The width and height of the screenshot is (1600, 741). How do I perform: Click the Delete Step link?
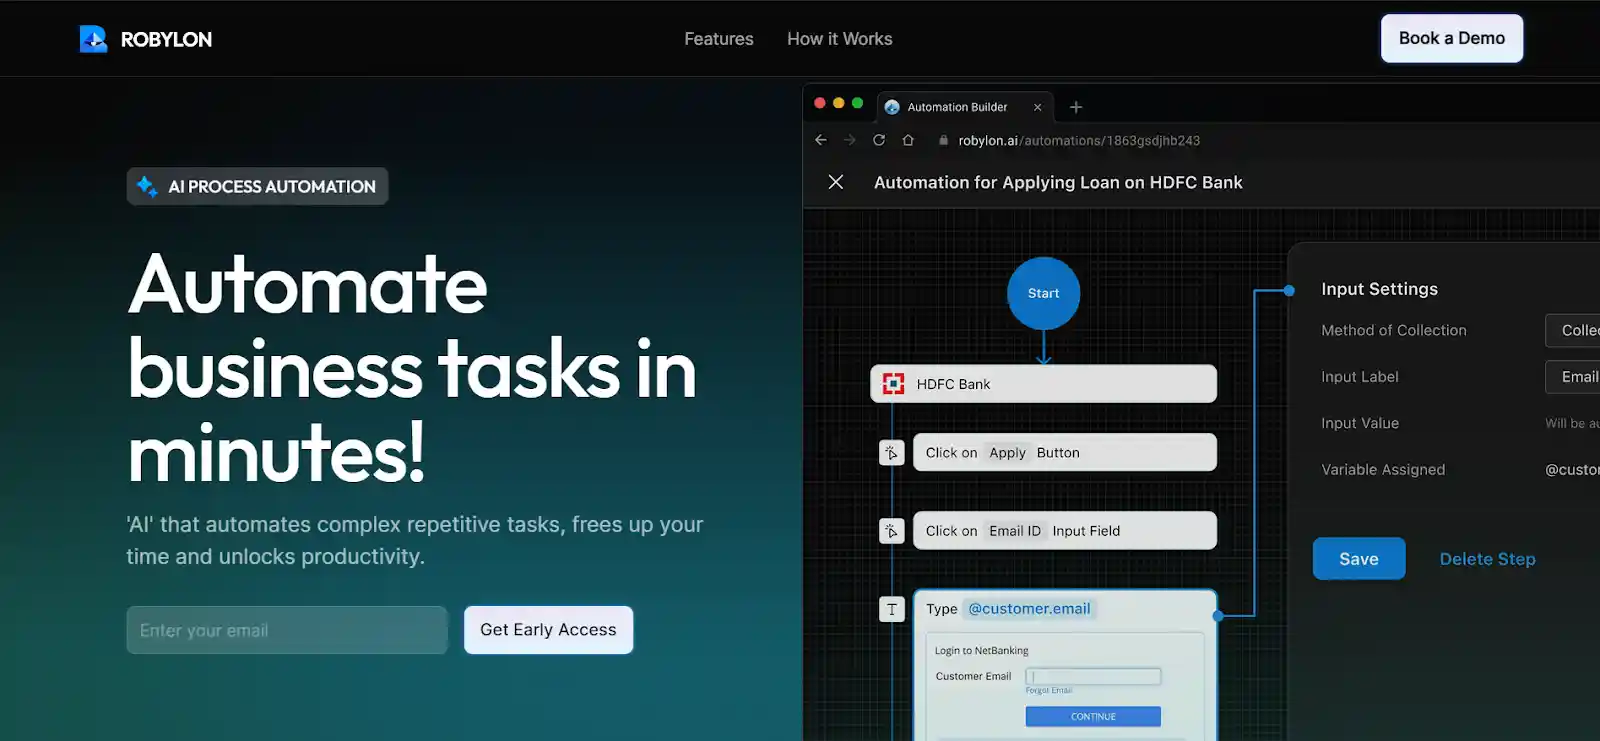[x=1487, y=559]
